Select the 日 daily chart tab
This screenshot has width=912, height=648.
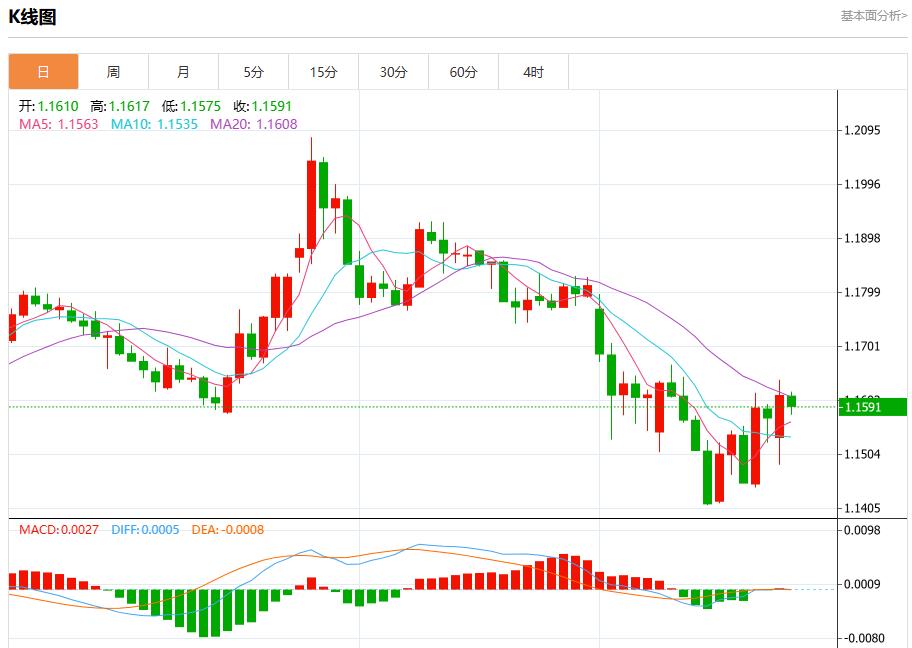tap(43, 72)
